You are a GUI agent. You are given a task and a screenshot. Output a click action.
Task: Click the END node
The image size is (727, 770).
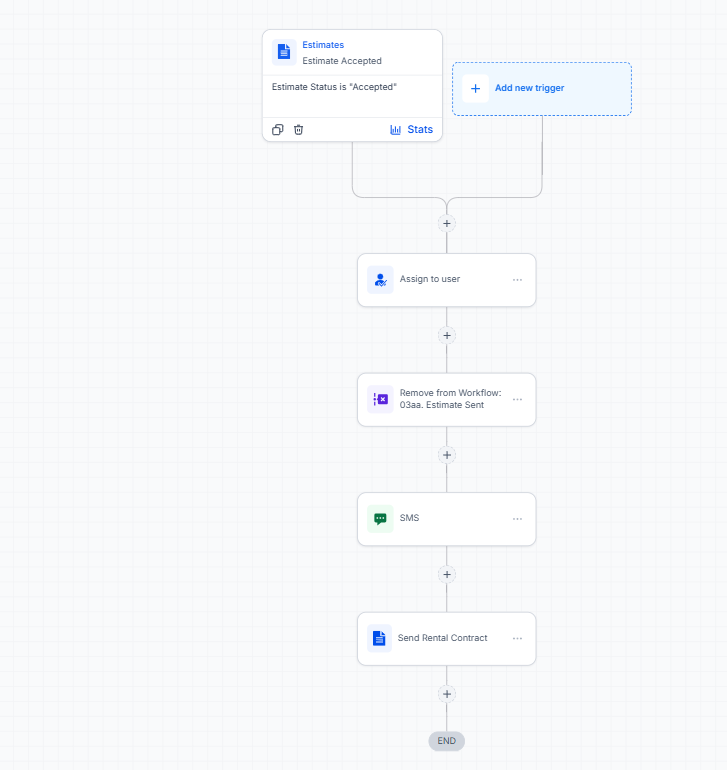coord(447,741)
